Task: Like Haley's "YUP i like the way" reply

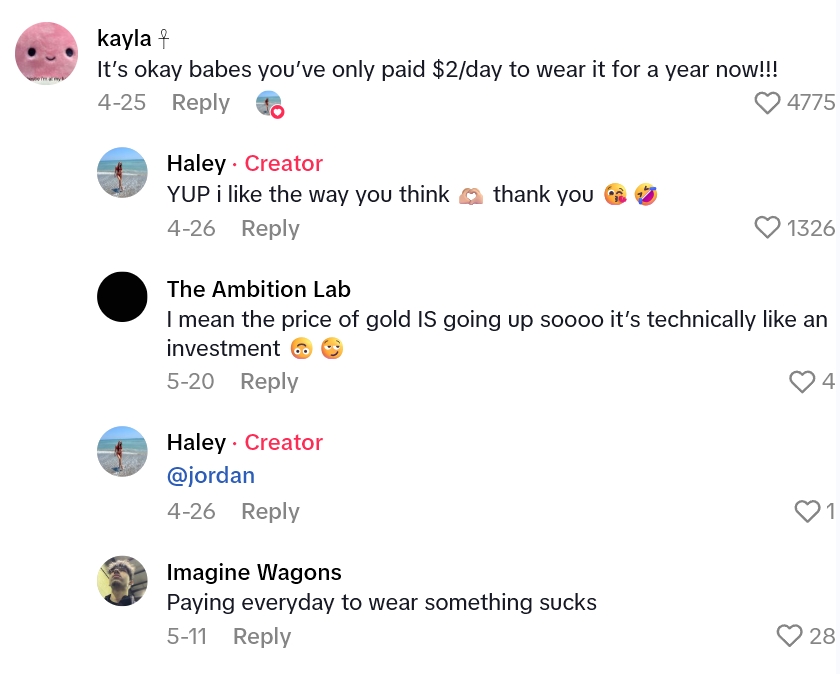Action: tap(767, 228)
